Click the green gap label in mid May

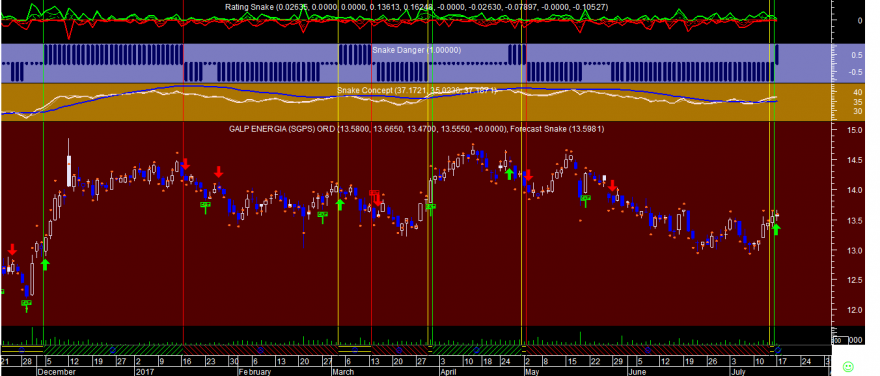point(585,198)
